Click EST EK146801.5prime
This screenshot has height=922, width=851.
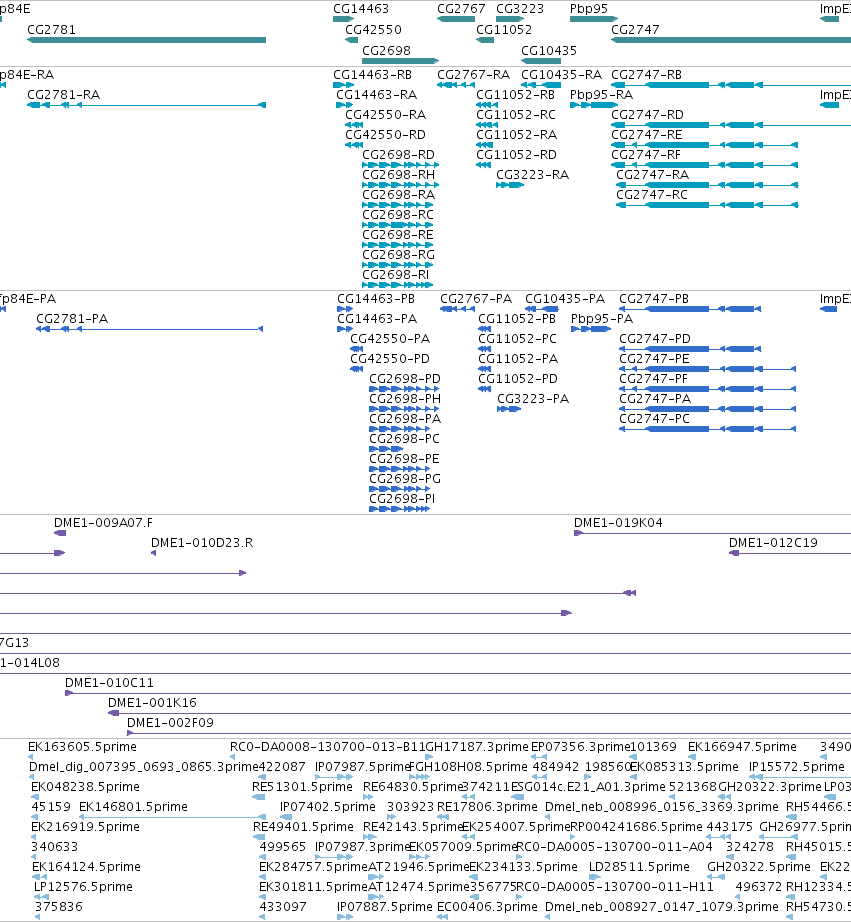point(133,807)
